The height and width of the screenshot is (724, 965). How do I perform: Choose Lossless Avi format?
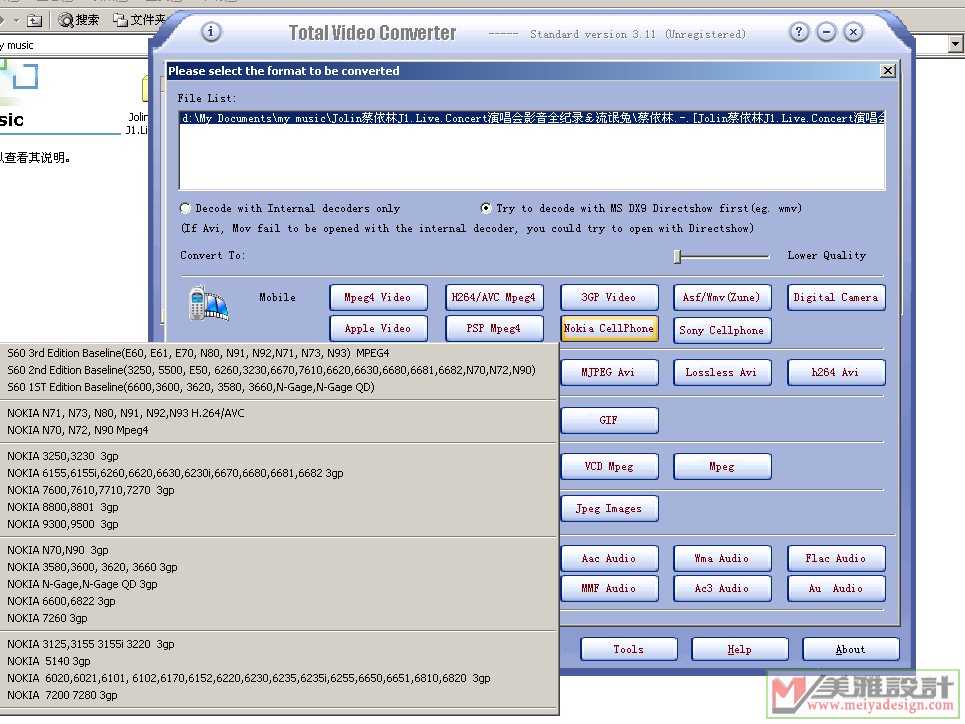[722, 372]
